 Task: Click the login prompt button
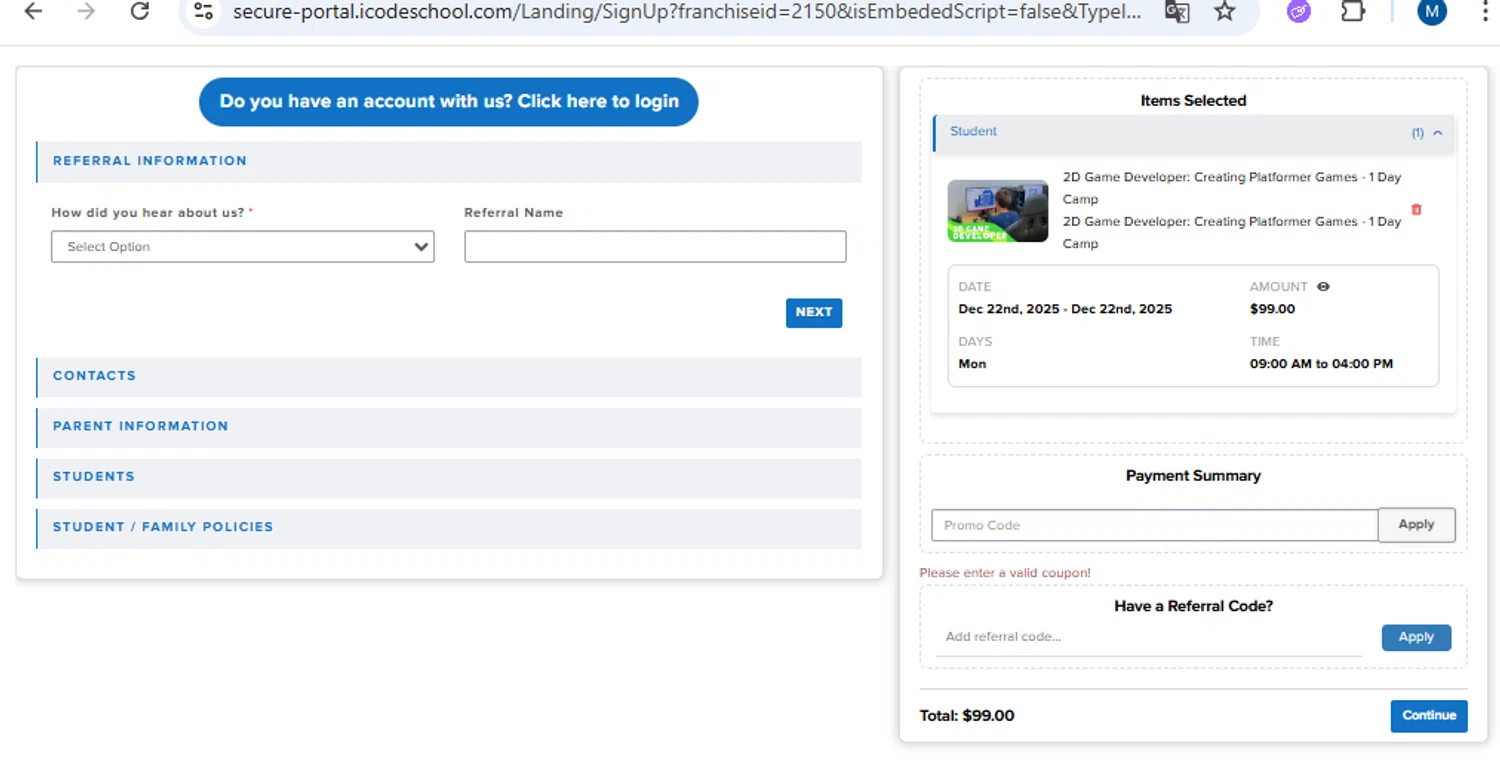coord(449,102)
